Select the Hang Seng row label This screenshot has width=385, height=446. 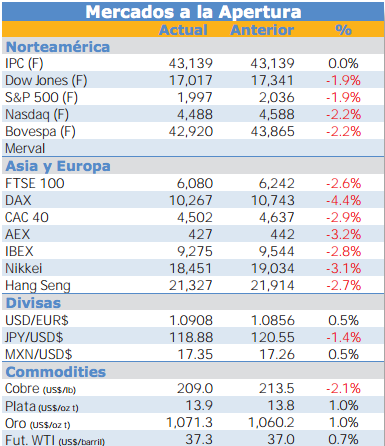pos(38,286)
